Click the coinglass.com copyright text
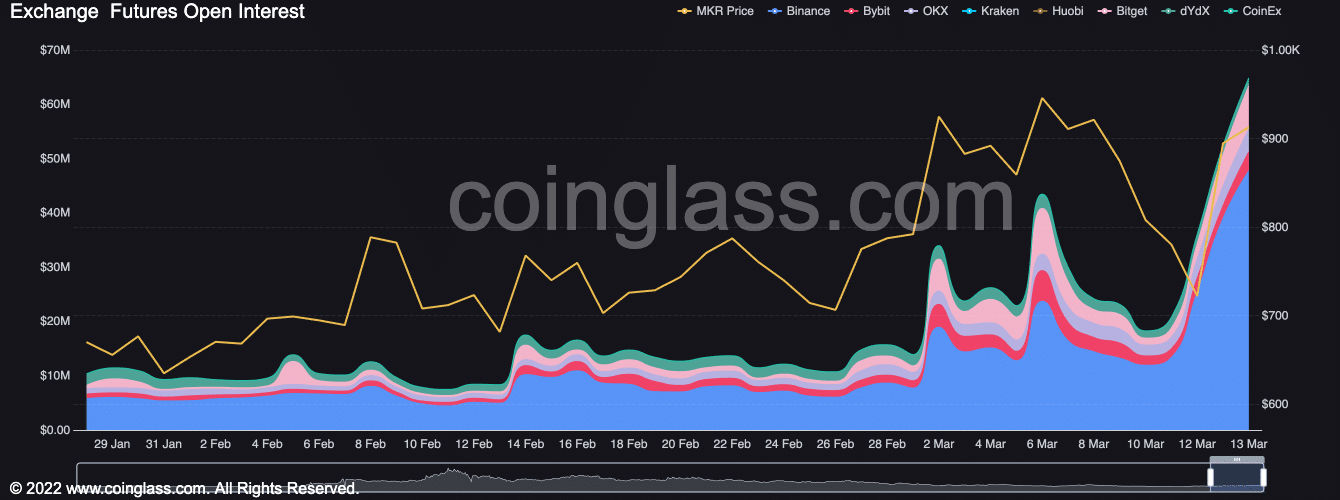1340x500 pixels. click(x=184, y=489)
